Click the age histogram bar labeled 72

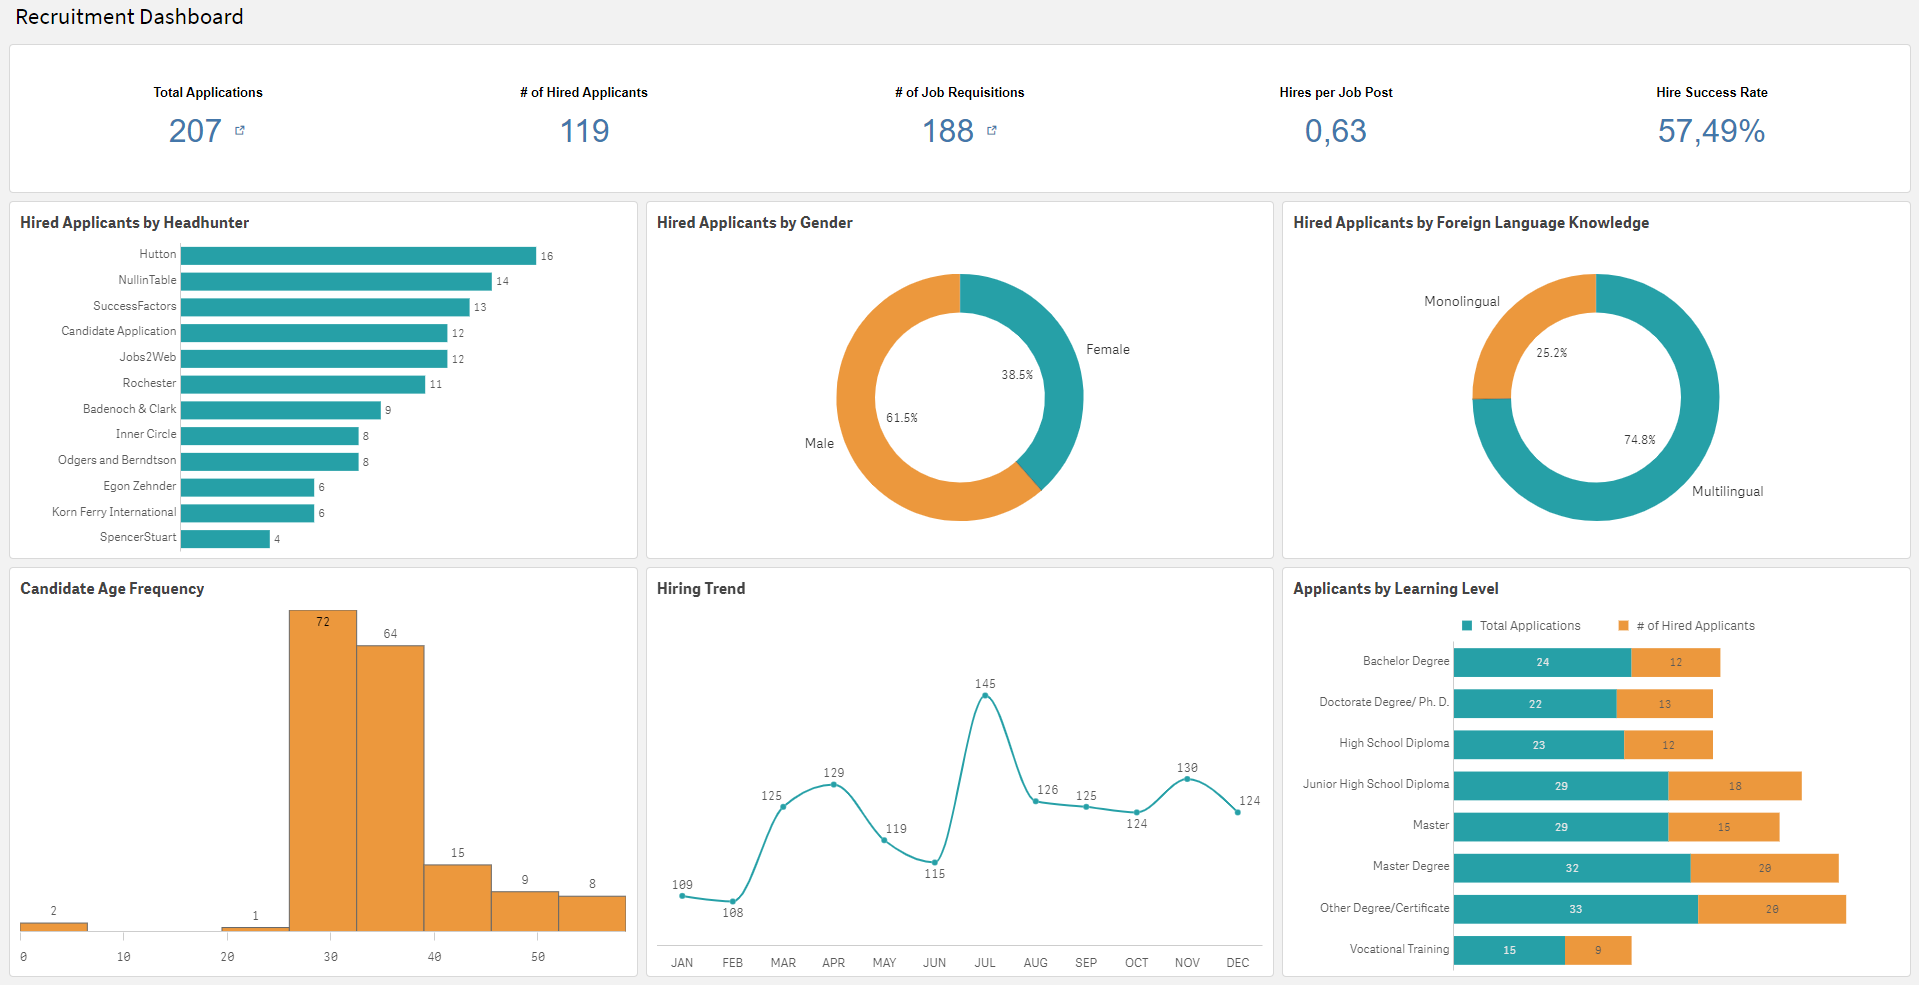click(x=323, y=771)
